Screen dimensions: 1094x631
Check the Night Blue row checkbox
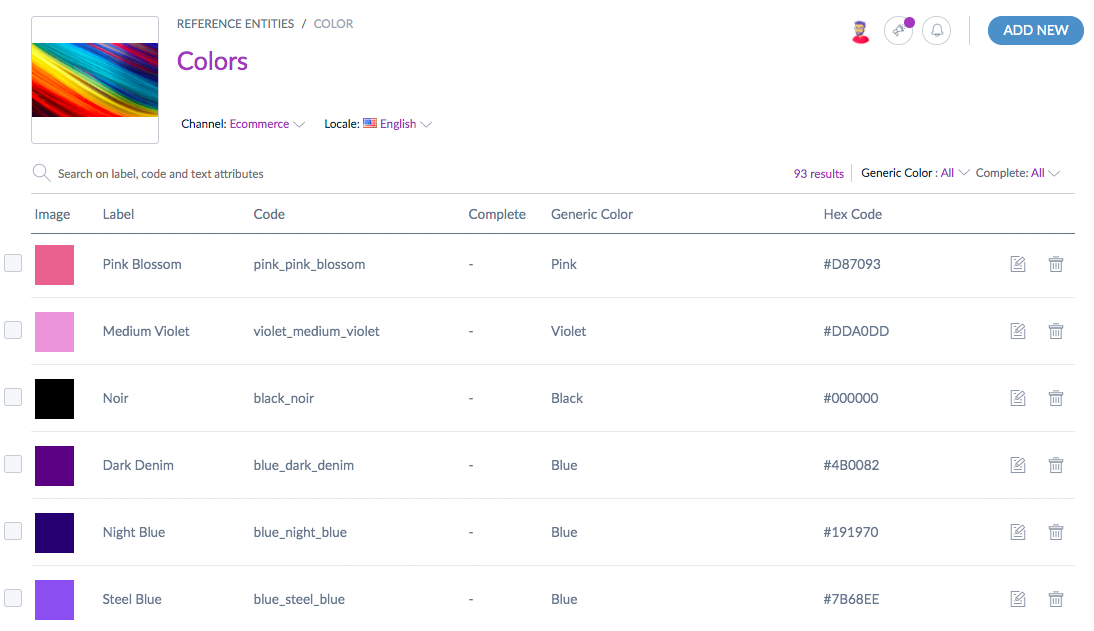13,531
